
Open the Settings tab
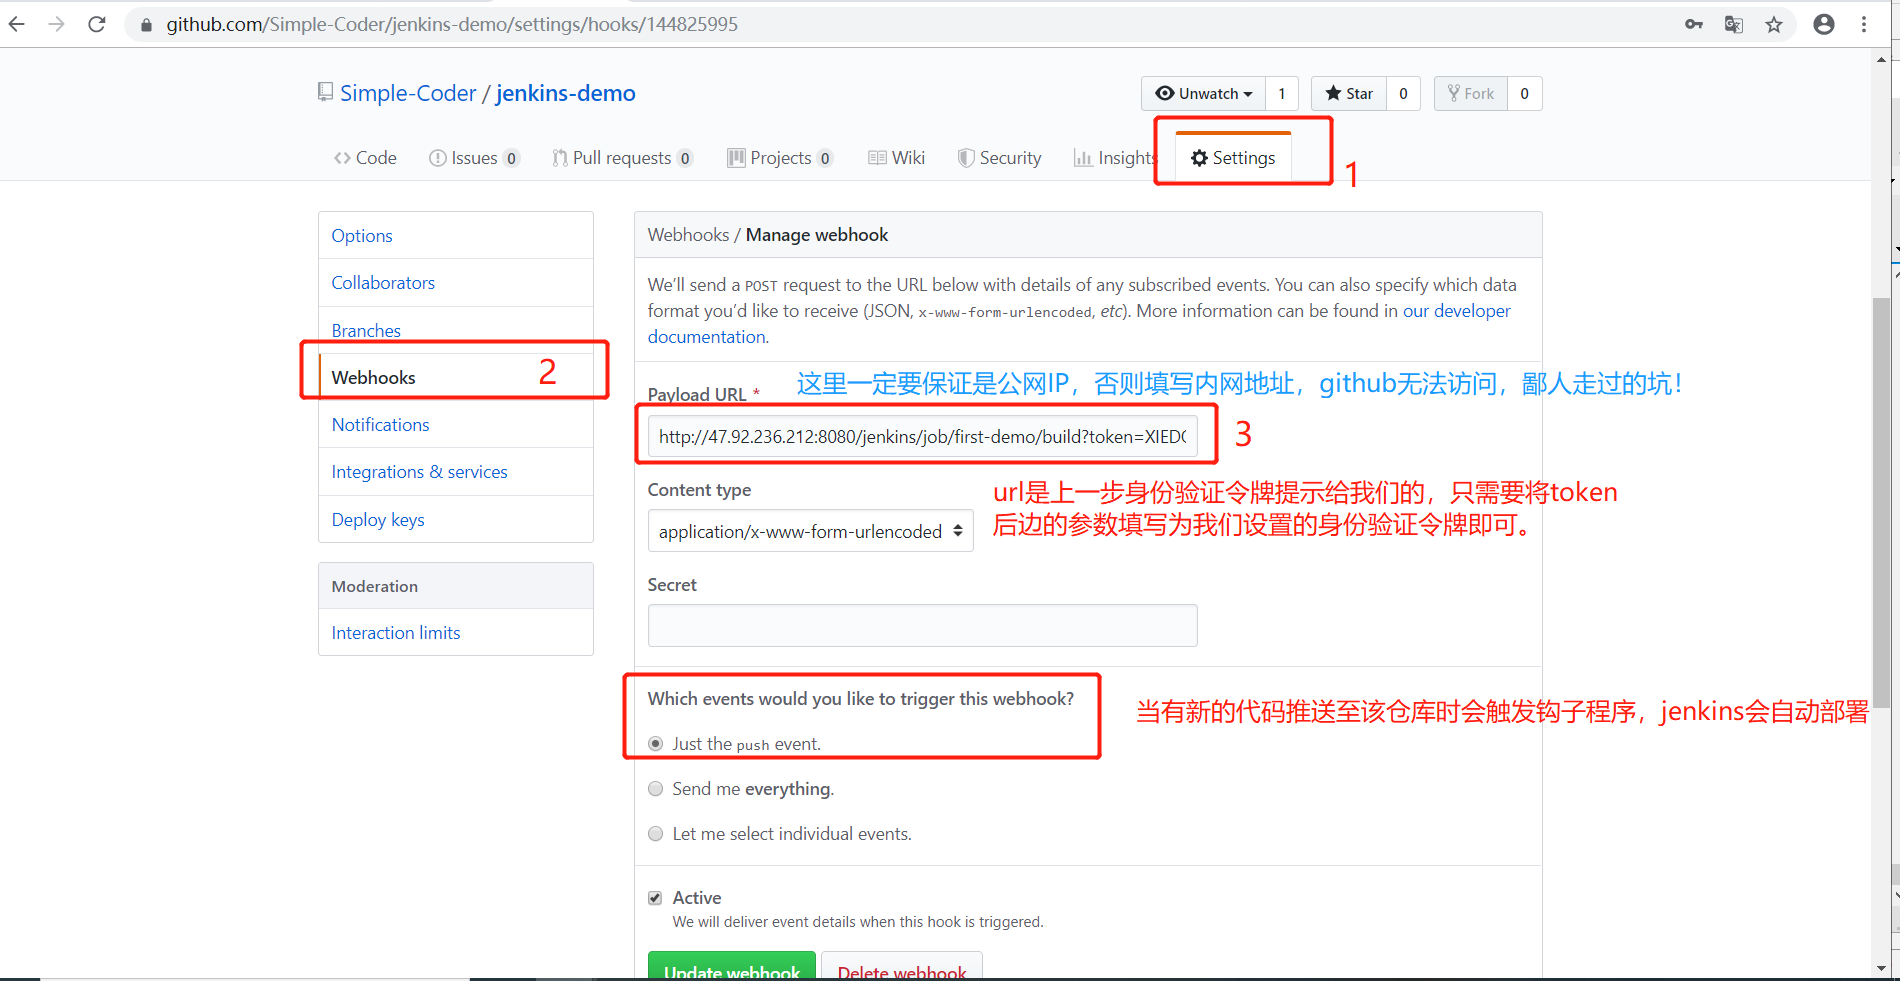(x=1233, y=158)
